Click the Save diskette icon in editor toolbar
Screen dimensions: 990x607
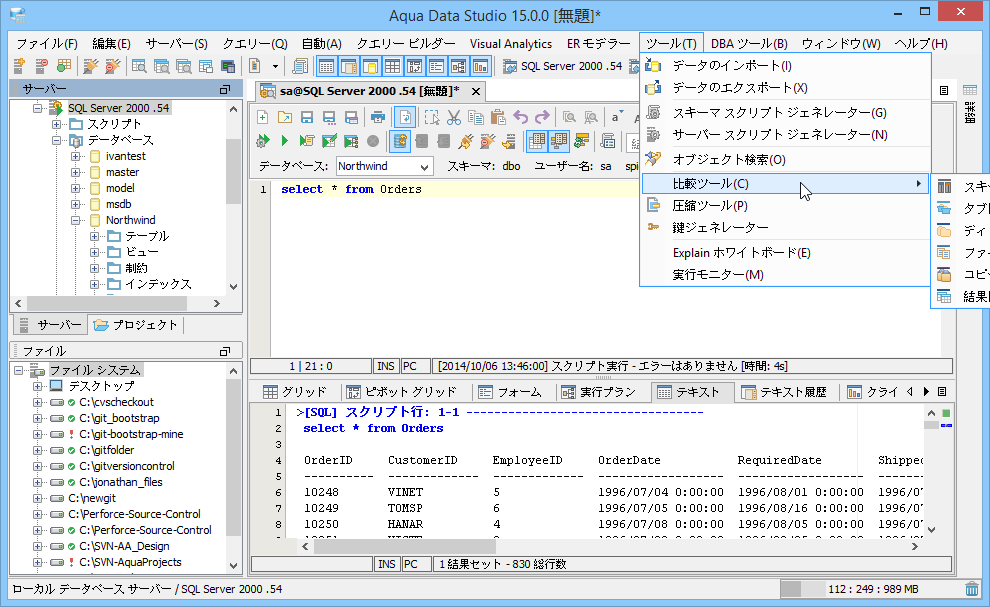(307, 117)
